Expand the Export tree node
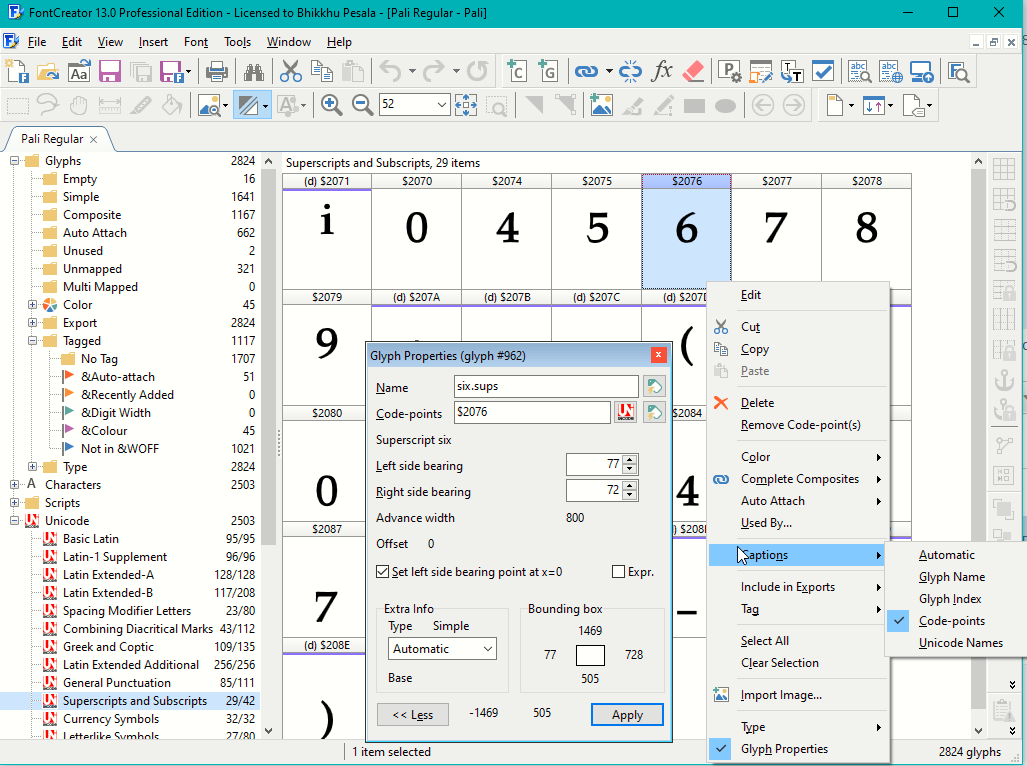This screenshot has height=766, width=1027. pos(32,323)
